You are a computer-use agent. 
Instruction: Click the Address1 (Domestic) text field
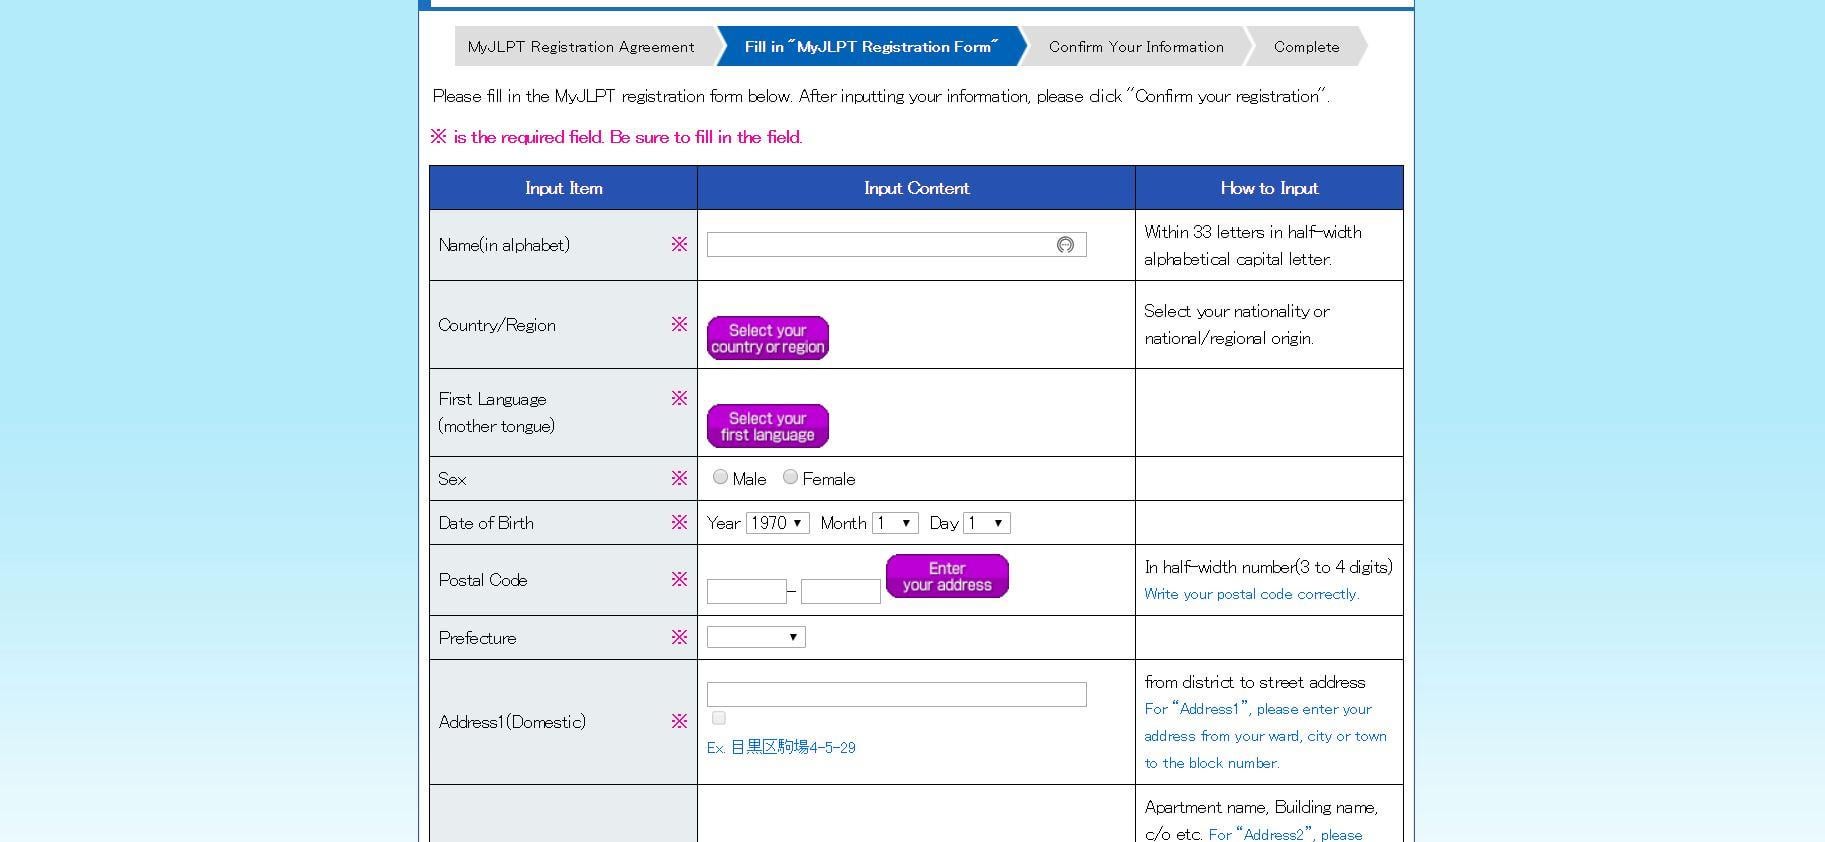[896, 695]
